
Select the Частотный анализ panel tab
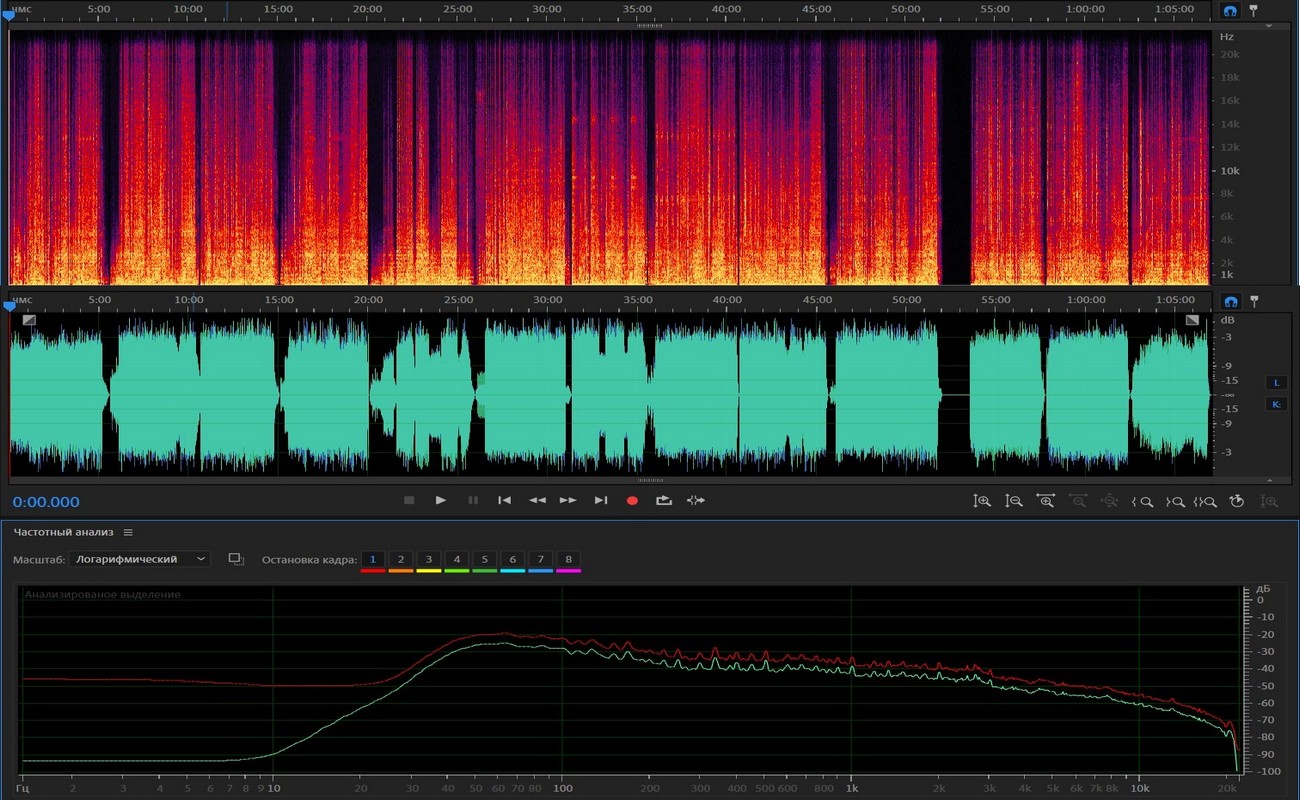click(x=64, y=532)
